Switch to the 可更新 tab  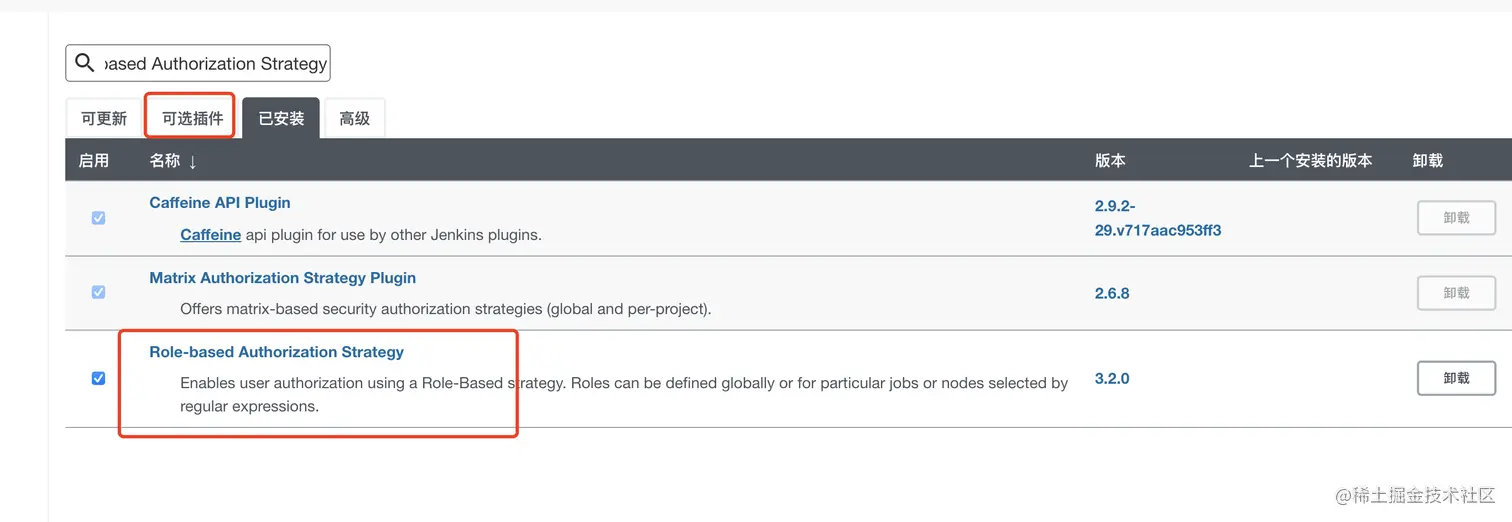(x=104, y=118)
